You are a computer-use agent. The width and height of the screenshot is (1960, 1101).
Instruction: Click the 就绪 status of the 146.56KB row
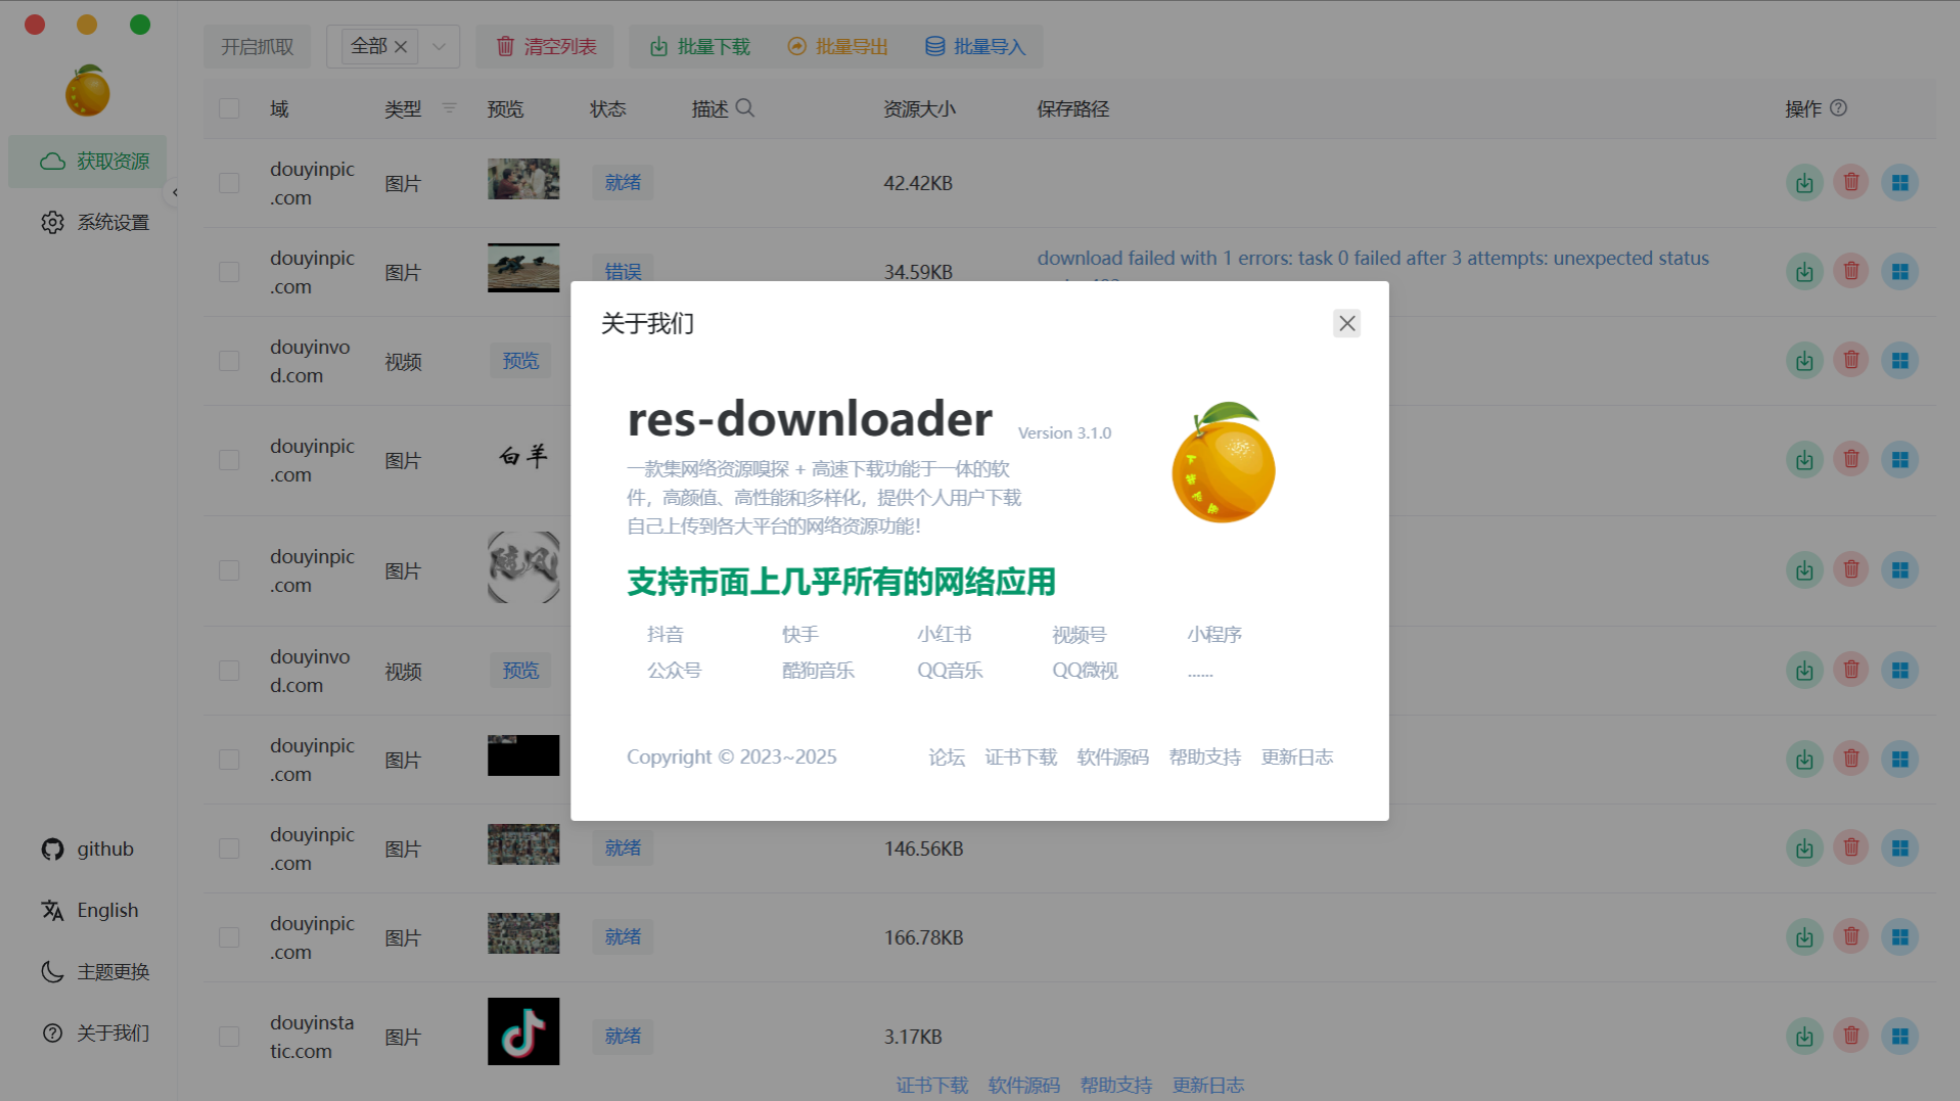click(x=622, y=848)
